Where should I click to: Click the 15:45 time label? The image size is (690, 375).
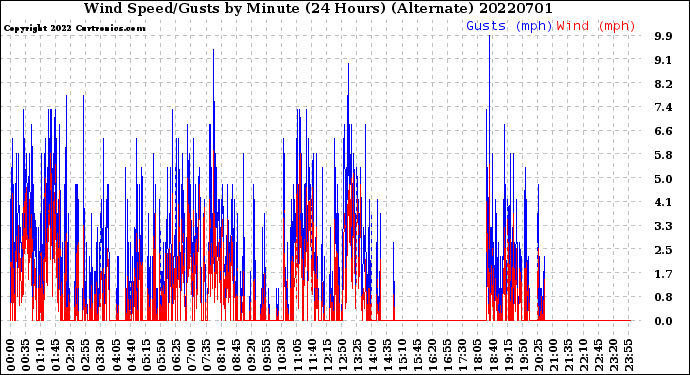417,355
